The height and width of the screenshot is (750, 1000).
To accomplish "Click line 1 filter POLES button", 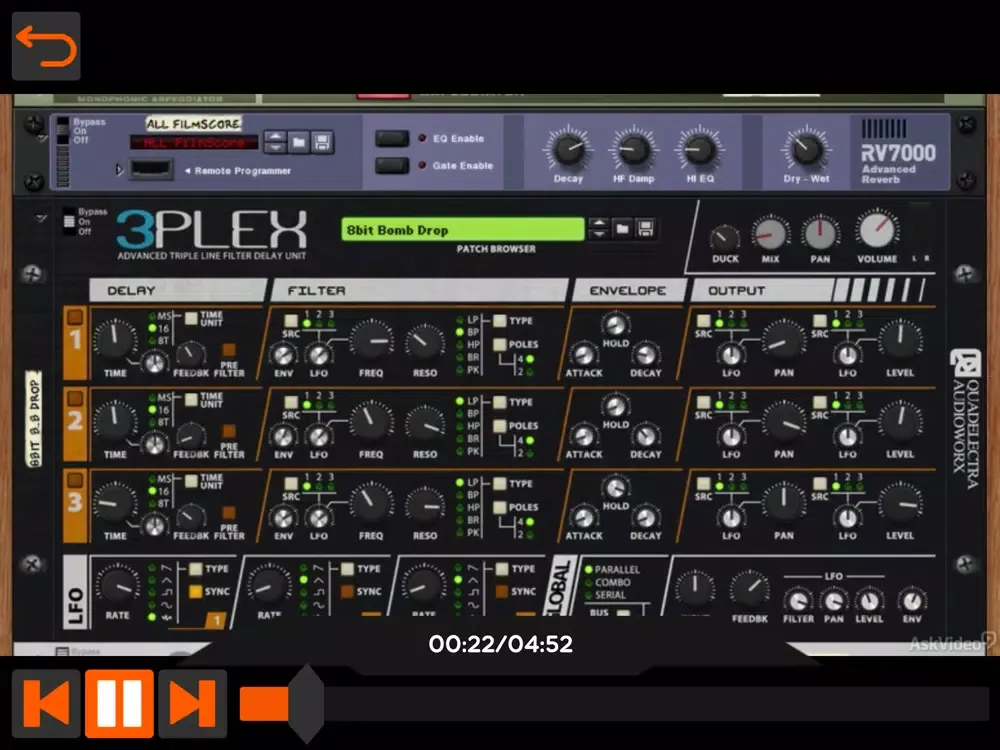I will pyautogui.click(x=499, y=344).
